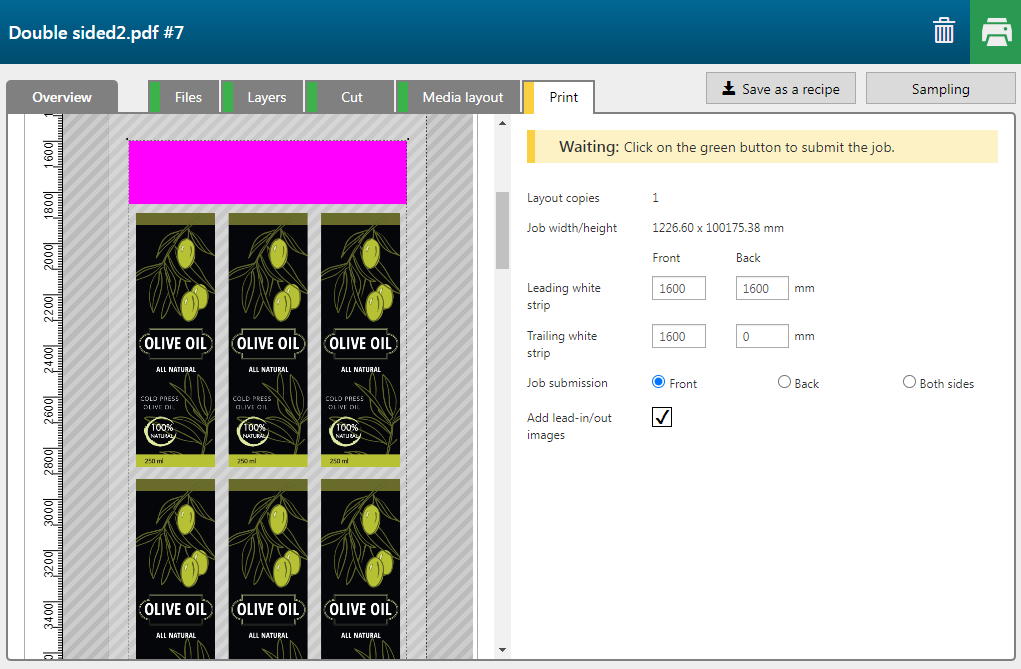Screen dimensions: 1021x669
Task: Choose Back job submission option
Action: coord(784,382)
